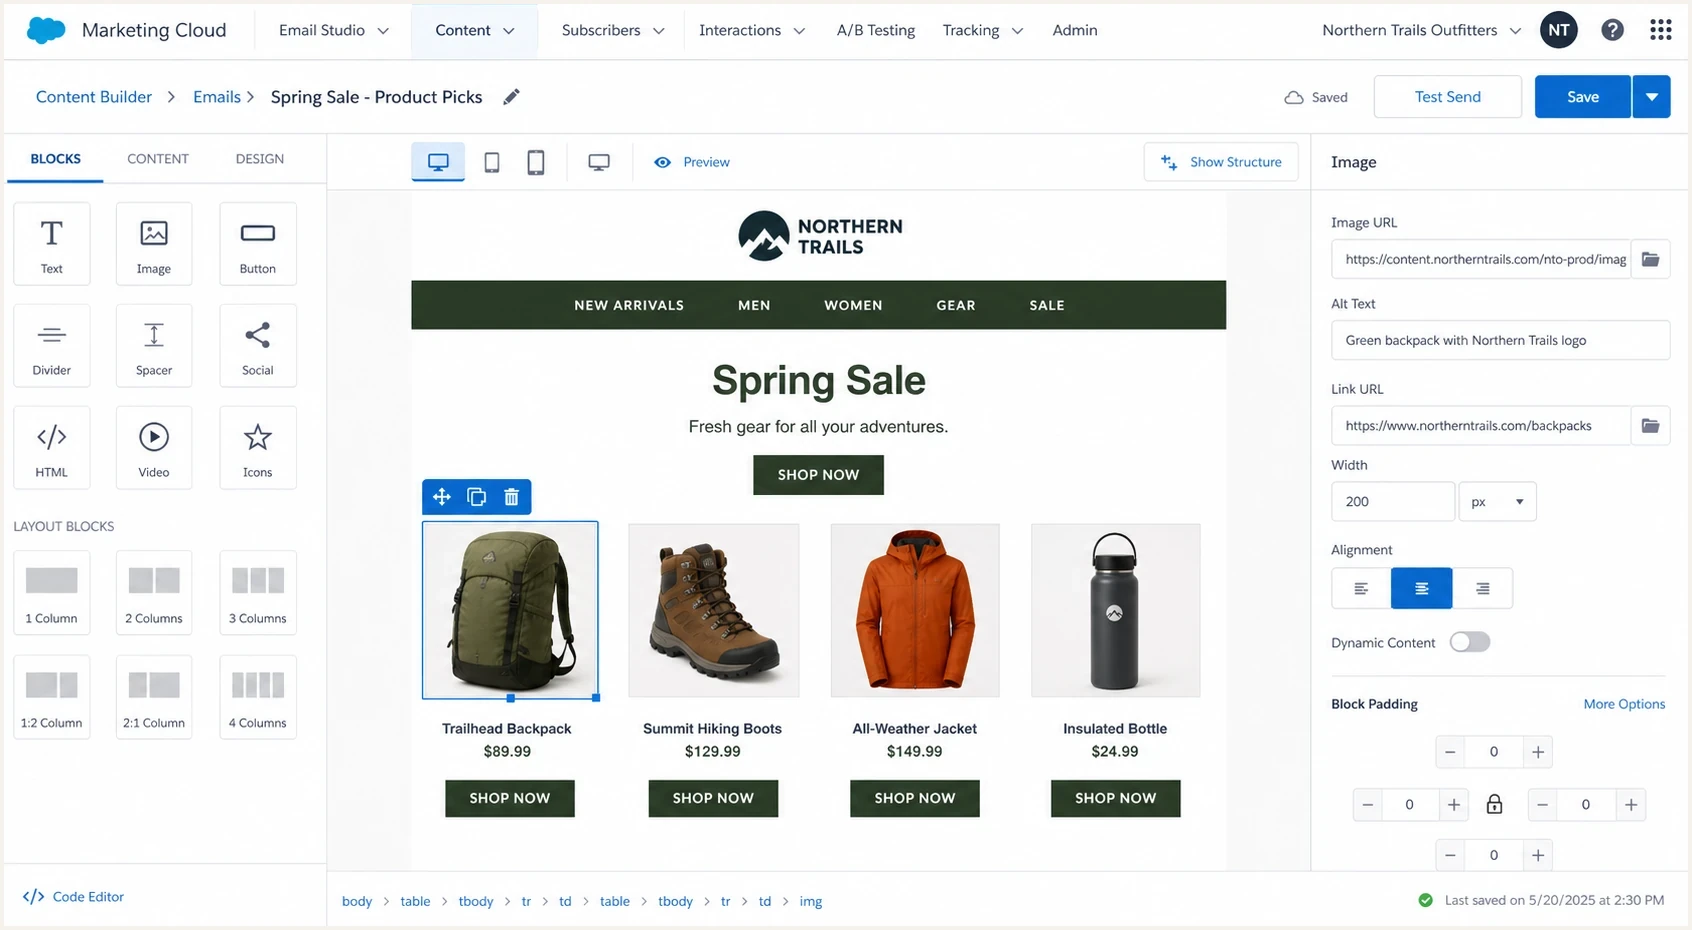
Task: Open the Preview link
Action: (692, 162)
